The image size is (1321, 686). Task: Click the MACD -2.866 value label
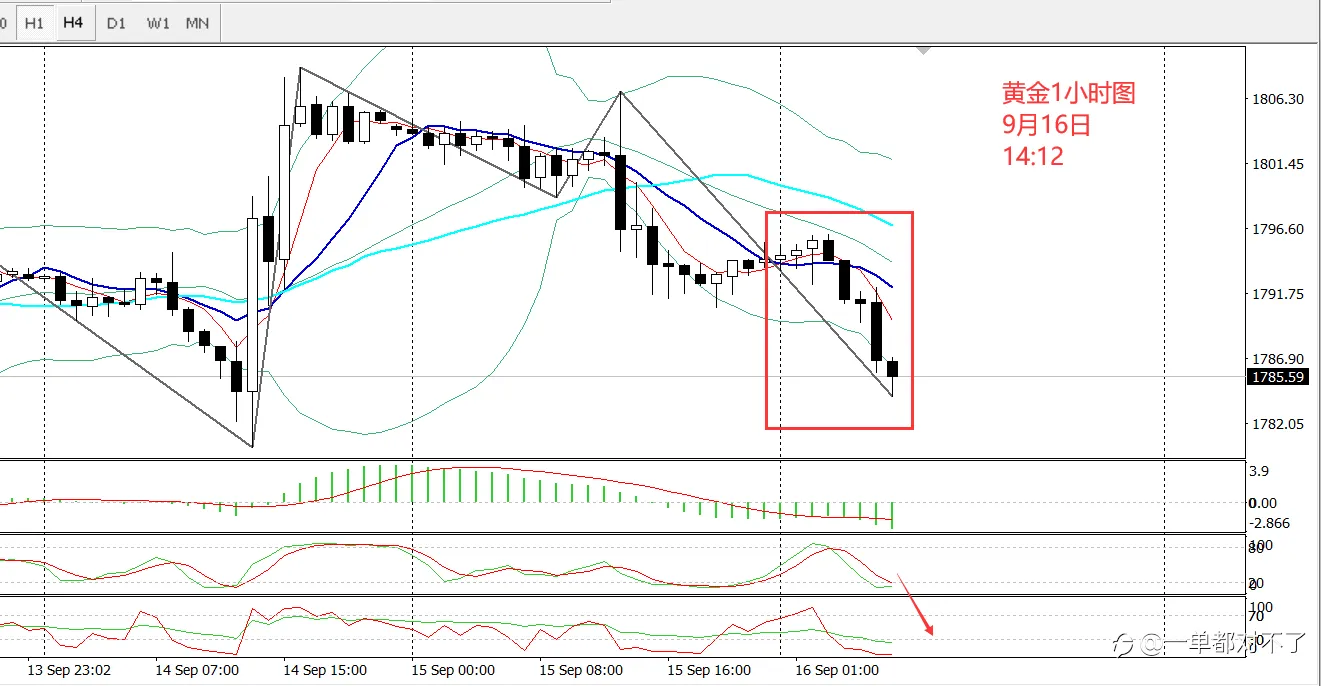pyautogui.click(x=1270, y=523)
